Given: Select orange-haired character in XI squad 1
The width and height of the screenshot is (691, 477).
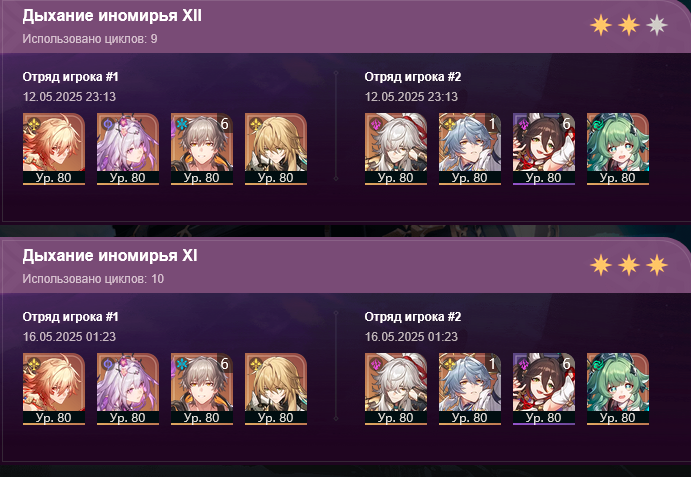Looking at the screenshot, I should (54, 389).
